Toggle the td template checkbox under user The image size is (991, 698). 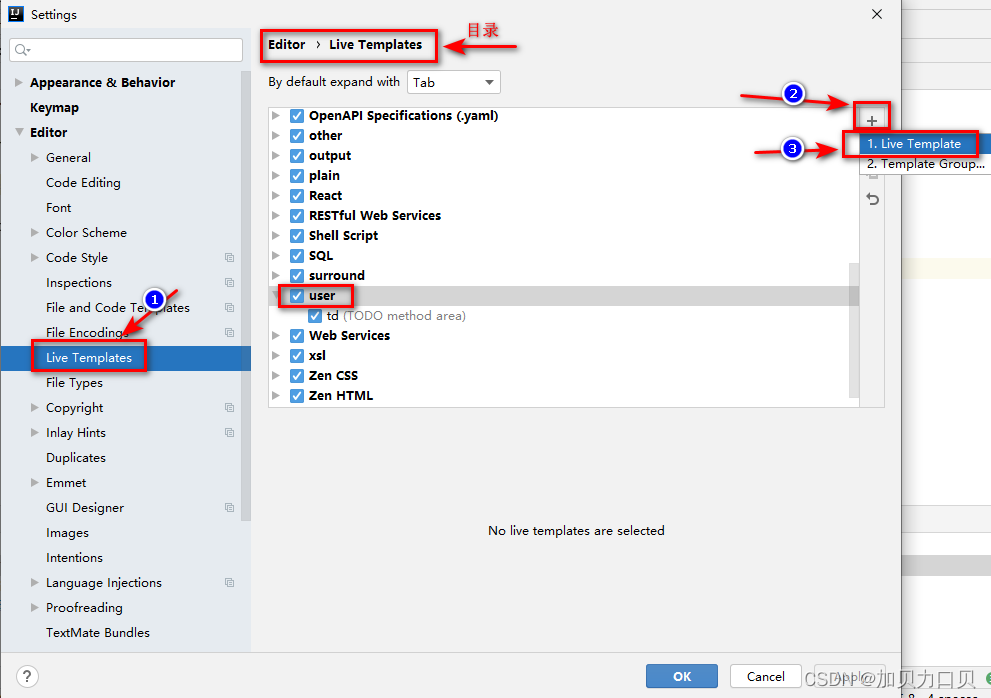point(316,316)
